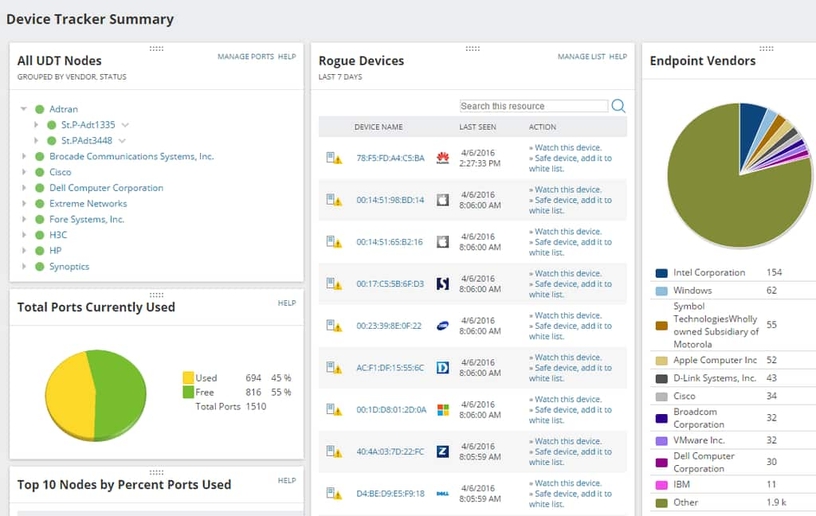Viewport: 816px width, 516px height.
Task: Select the Extreme Networks tree item
Action: pyautogui.click(x=88, y=204)
